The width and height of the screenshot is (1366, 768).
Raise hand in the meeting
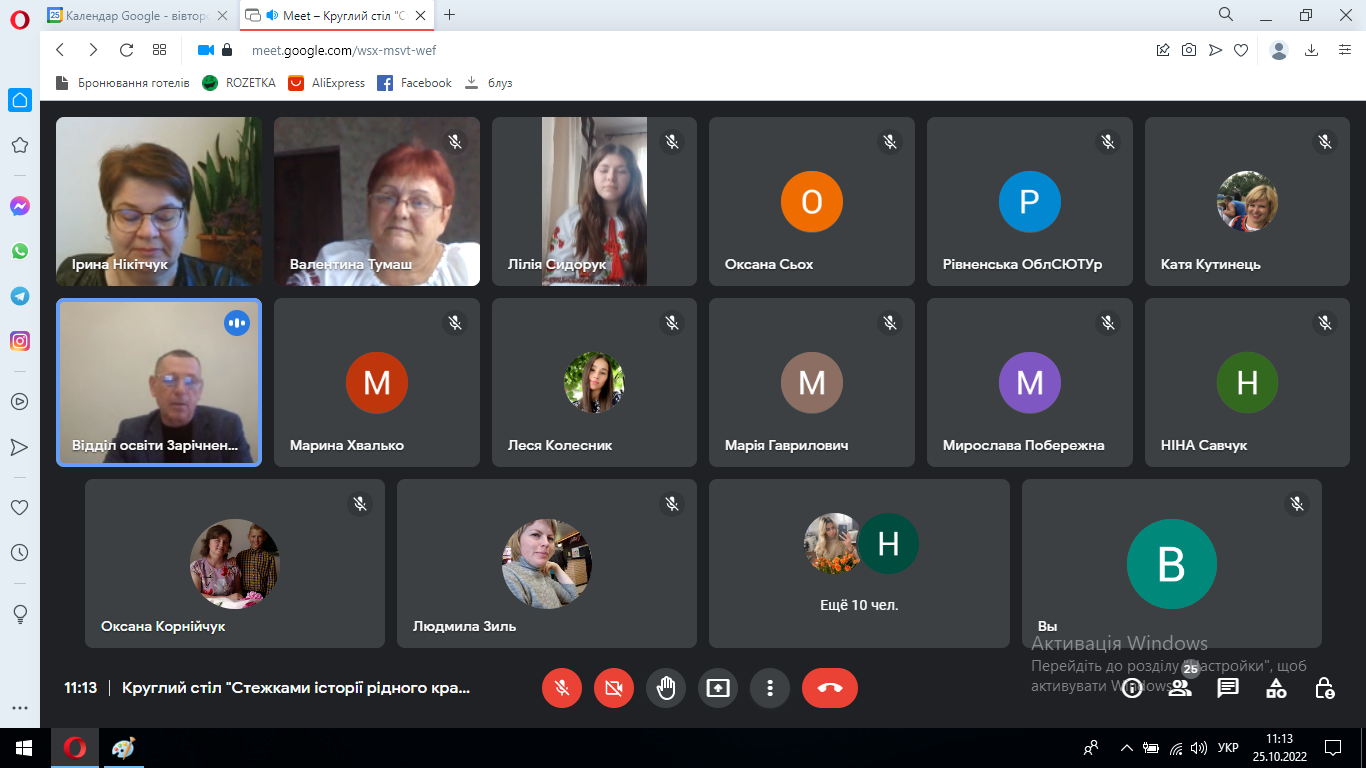pos(666,688)
